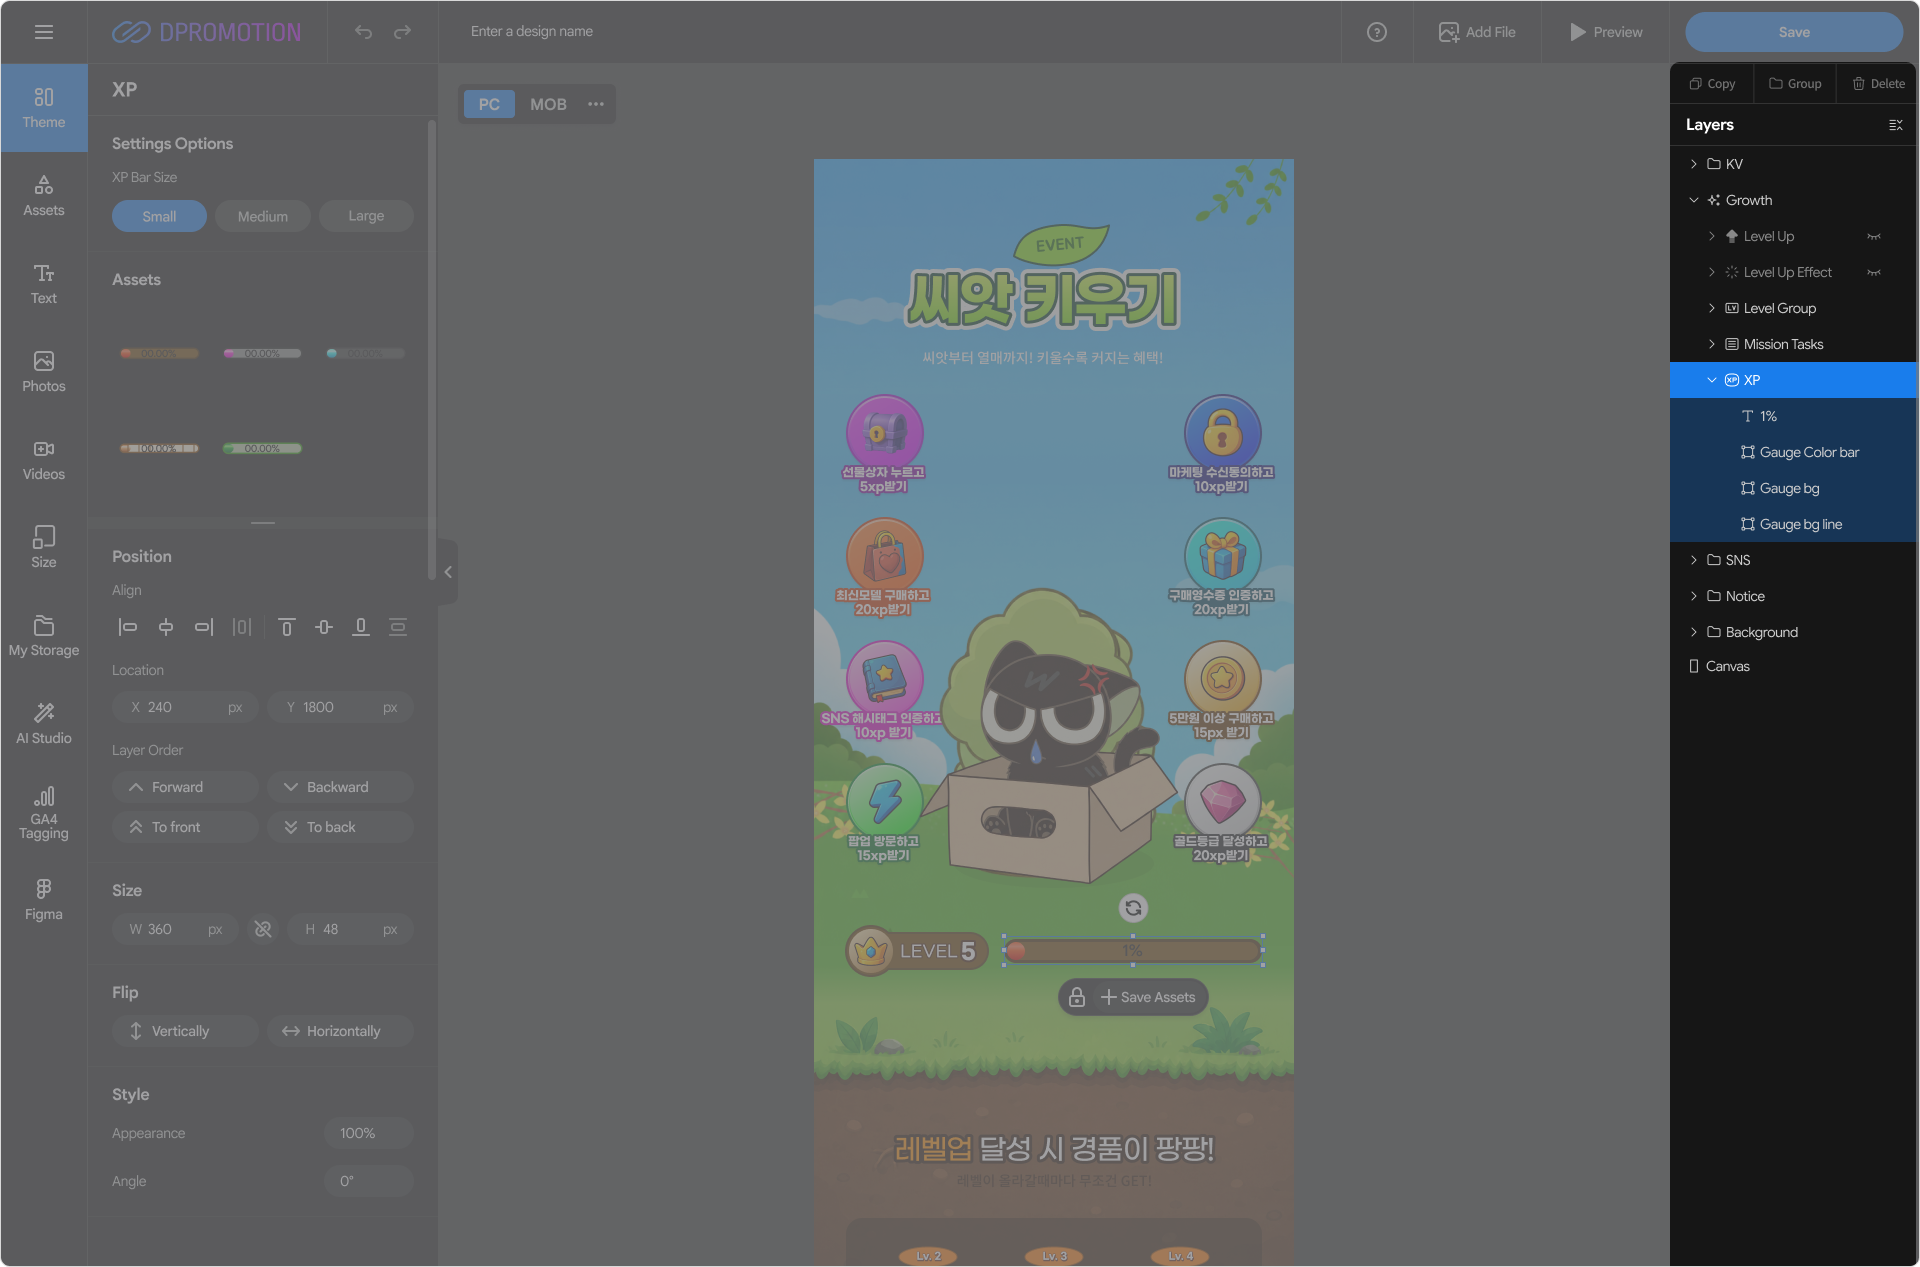This screenshot has height=1267, width=1920.
Task: Group the selected layers
Action: pyautogui.click(x=1795, y=84)
